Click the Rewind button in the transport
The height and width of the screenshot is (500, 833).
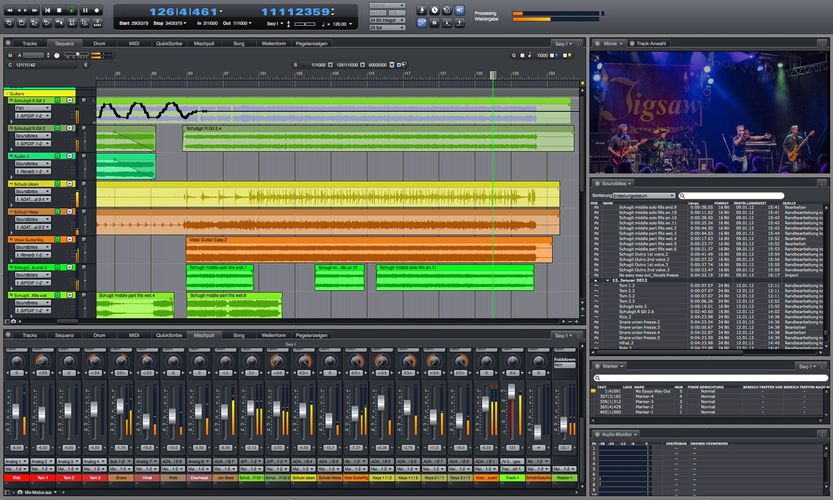8,10
